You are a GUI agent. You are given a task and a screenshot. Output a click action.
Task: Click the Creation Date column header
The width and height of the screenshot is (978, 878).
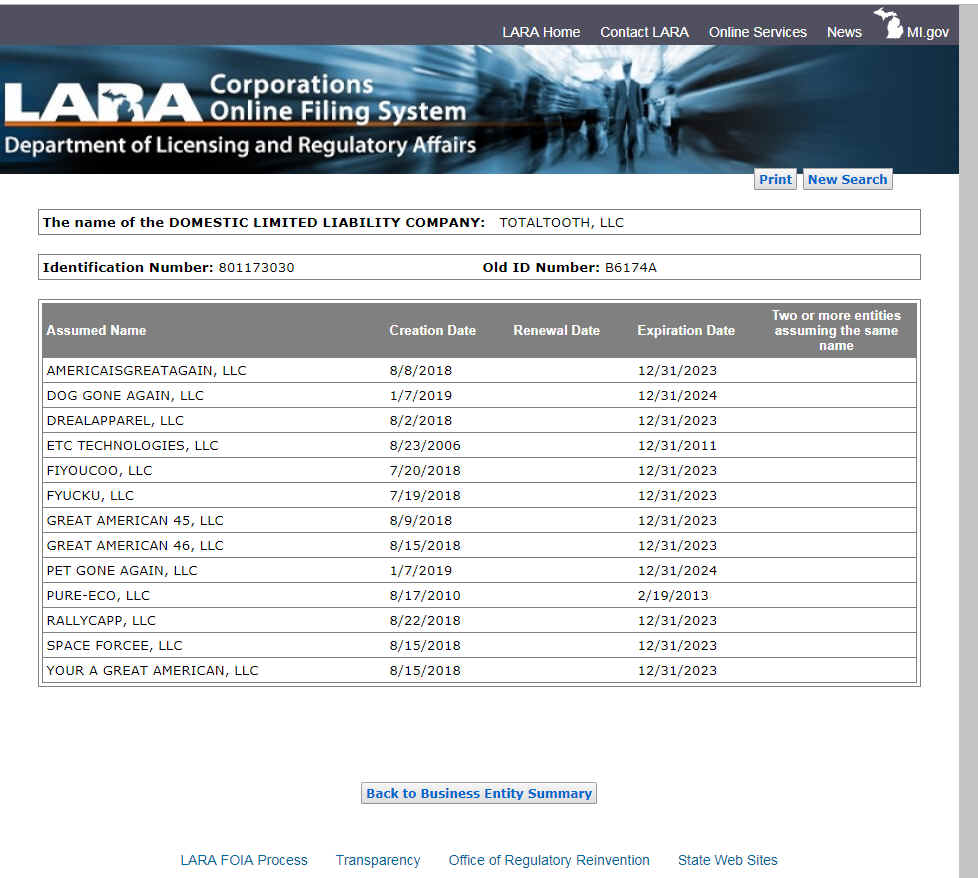click(x=432, y=330)
